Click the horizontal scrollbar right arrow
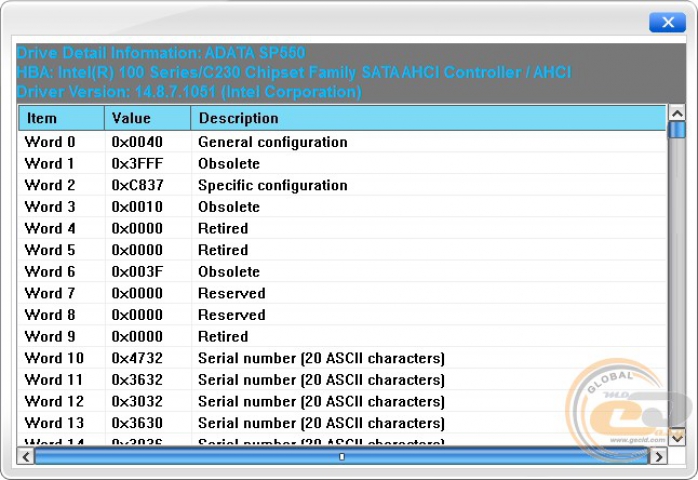698x480 pixels. click(658, 457)
